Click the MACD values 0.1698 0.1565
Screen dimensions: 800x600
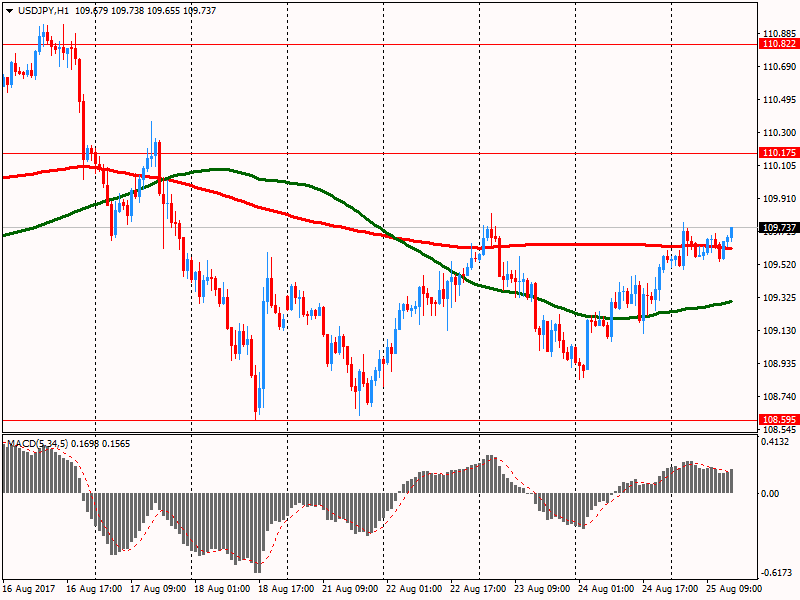point(101,444)
